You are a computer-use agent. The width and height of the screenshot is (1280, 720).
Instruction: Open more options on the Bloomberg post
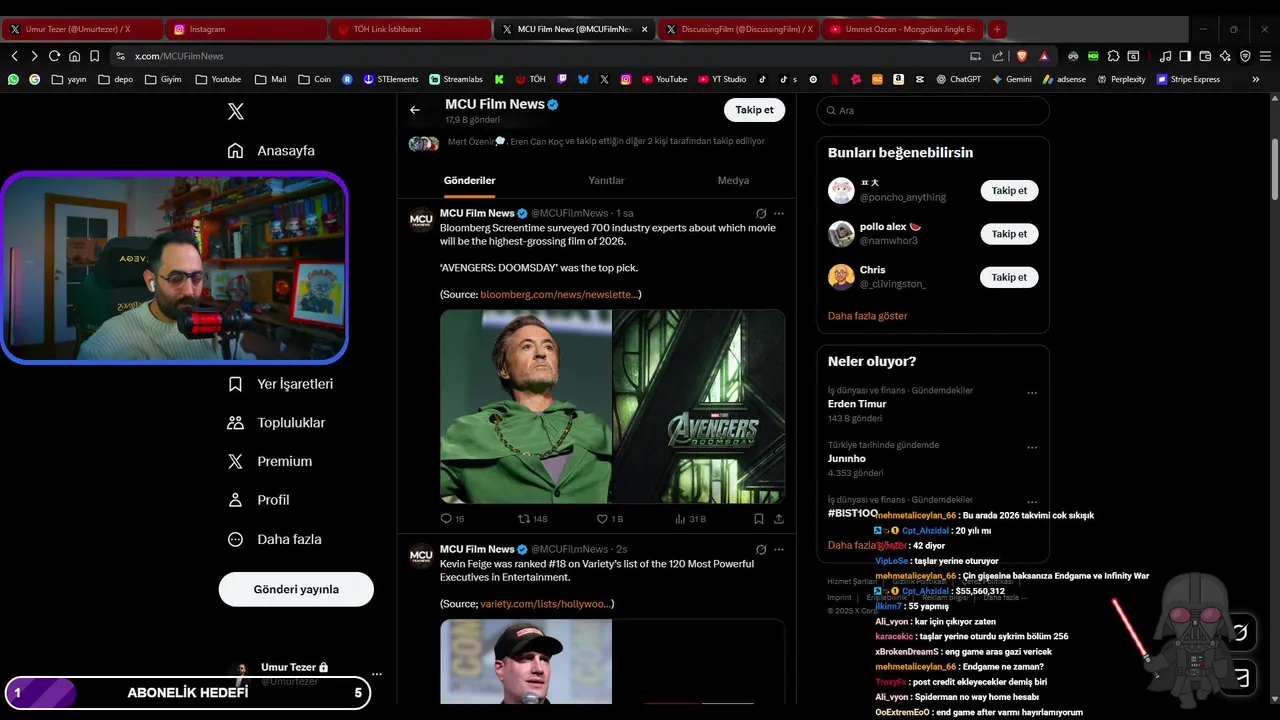(779, 213)
